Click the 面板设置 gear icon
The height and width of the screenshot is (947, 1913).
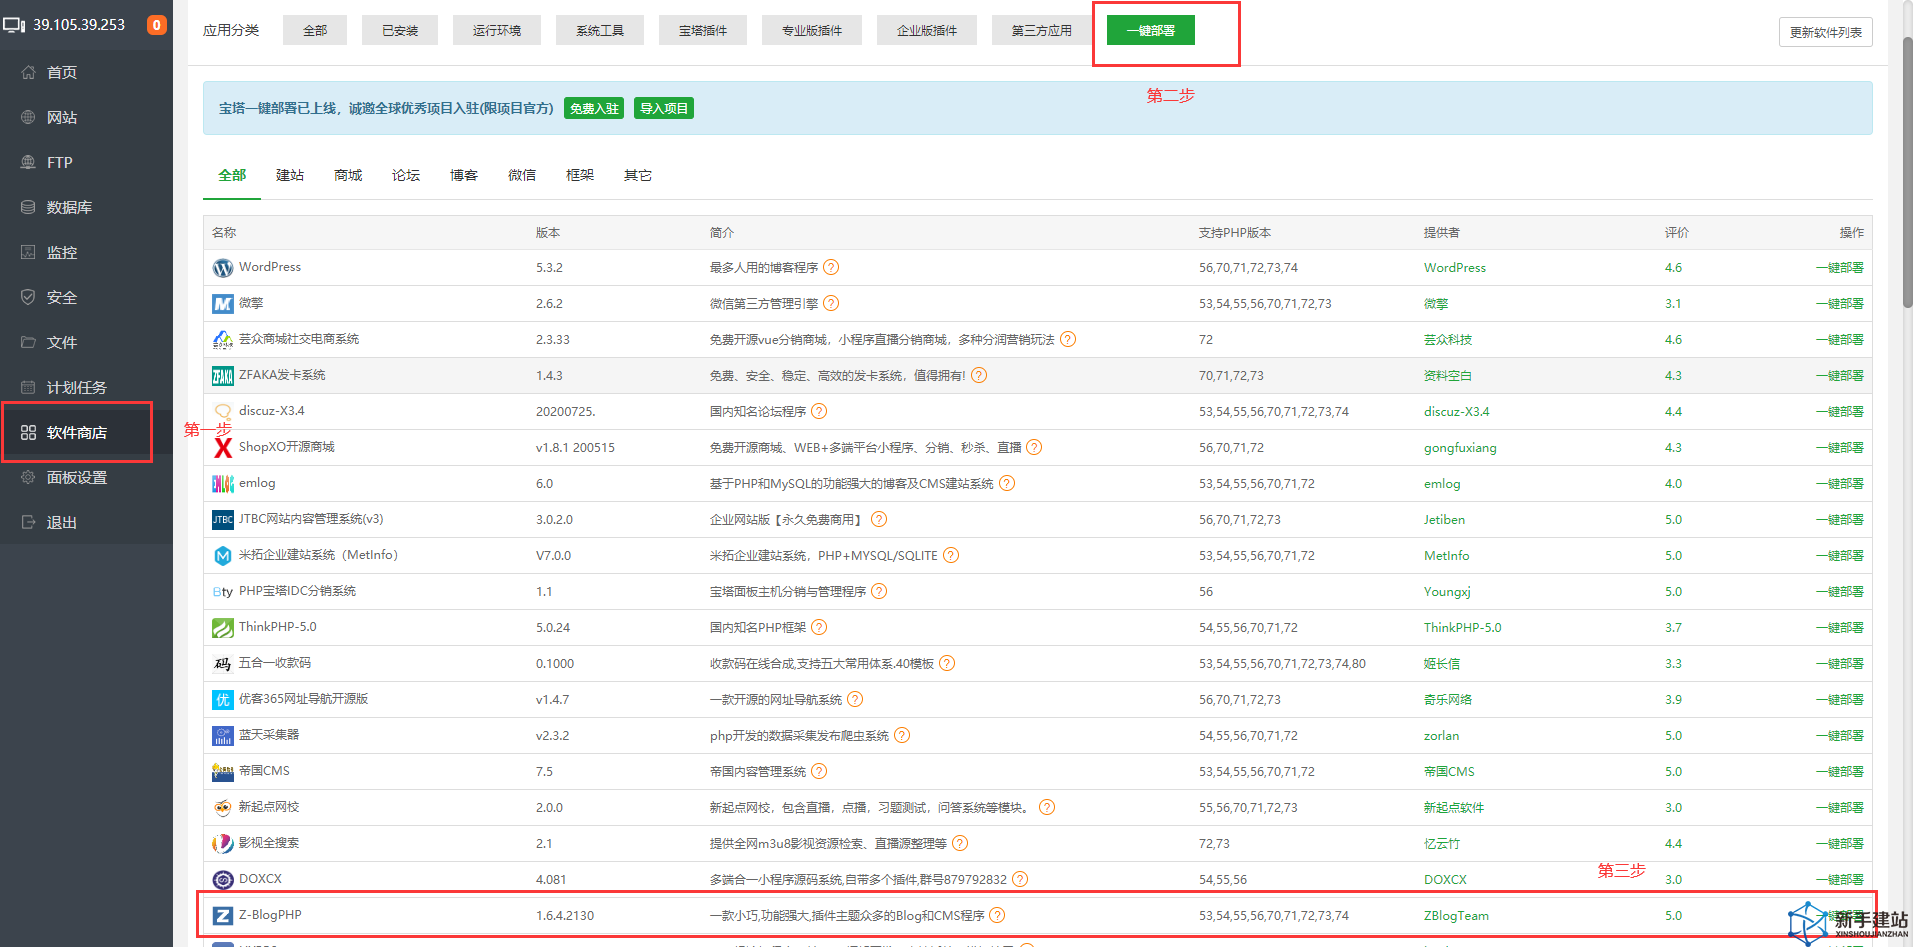point(28,477)
